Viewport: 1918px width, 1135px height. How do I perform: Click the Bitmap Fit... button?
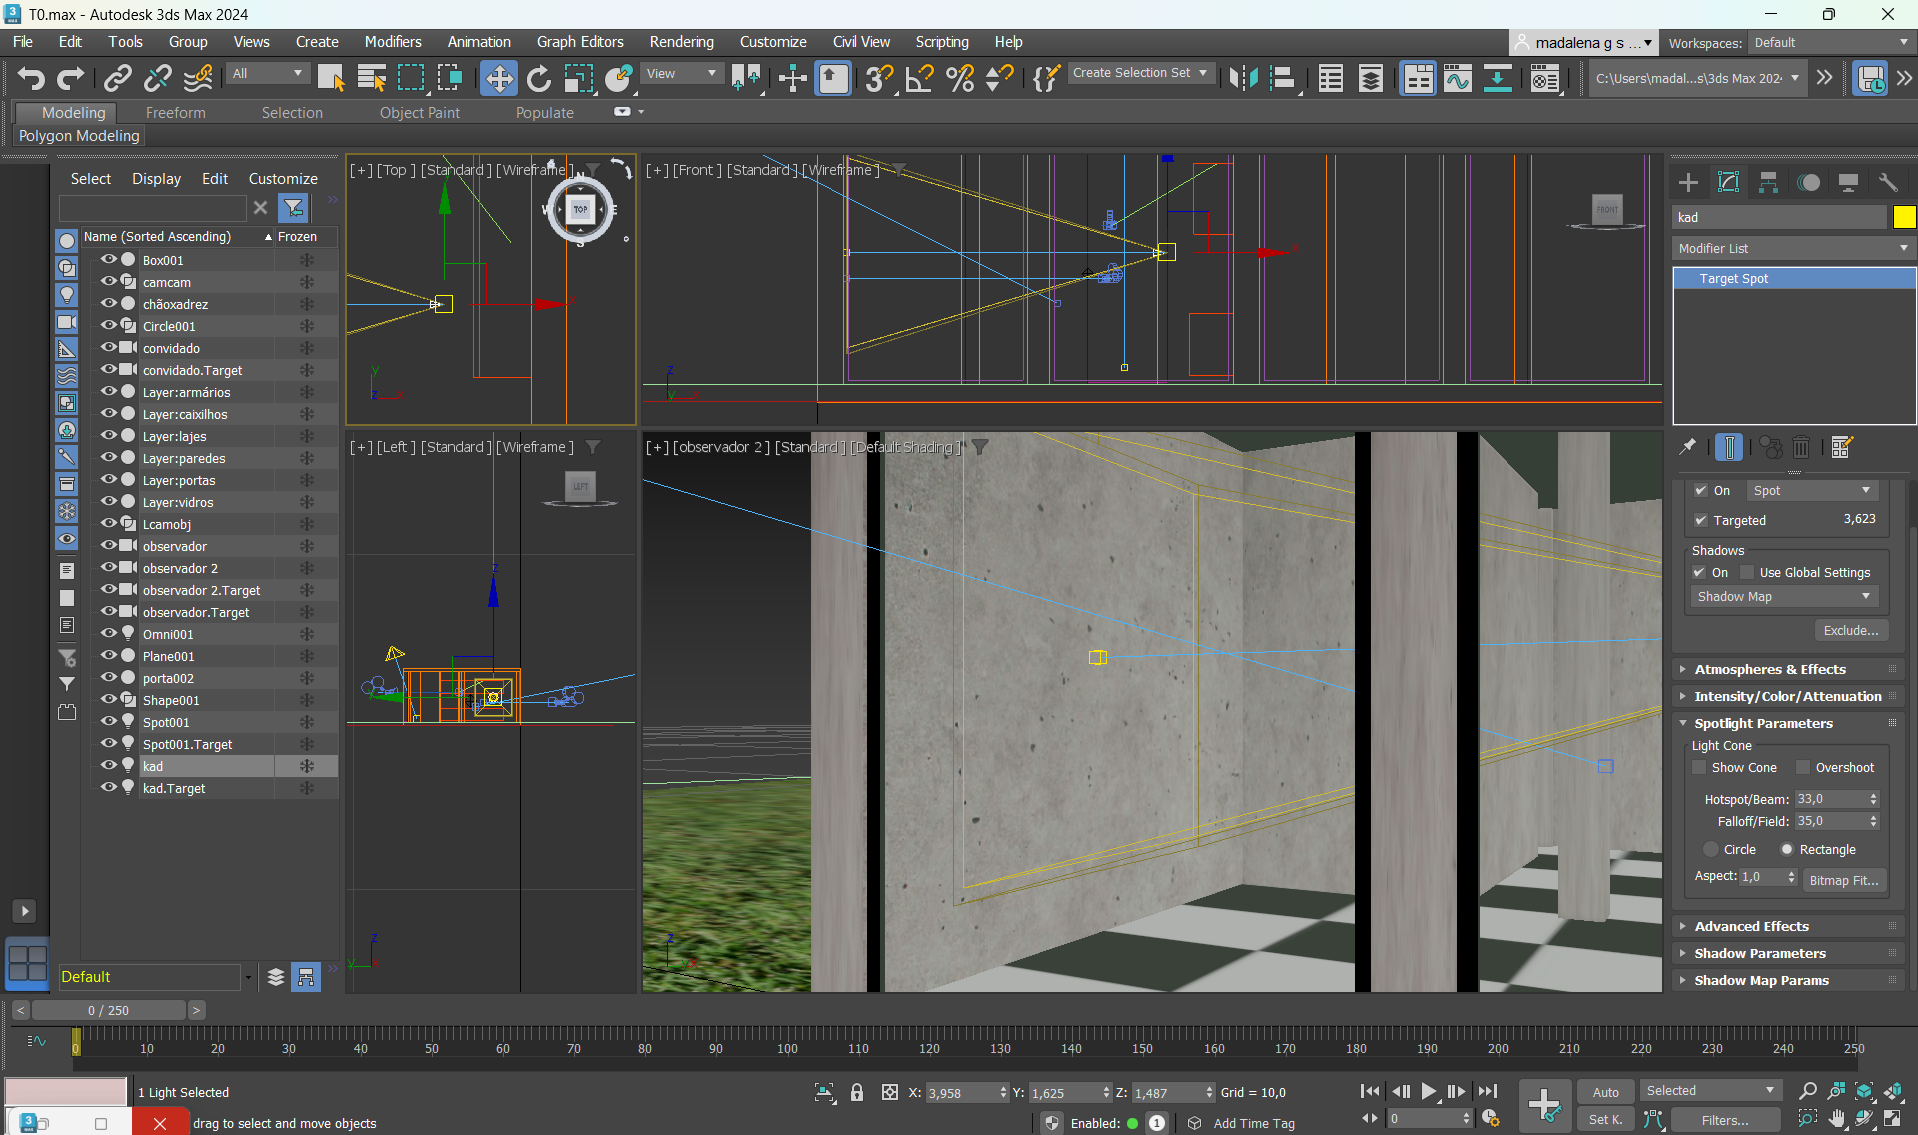[1843, 881]
